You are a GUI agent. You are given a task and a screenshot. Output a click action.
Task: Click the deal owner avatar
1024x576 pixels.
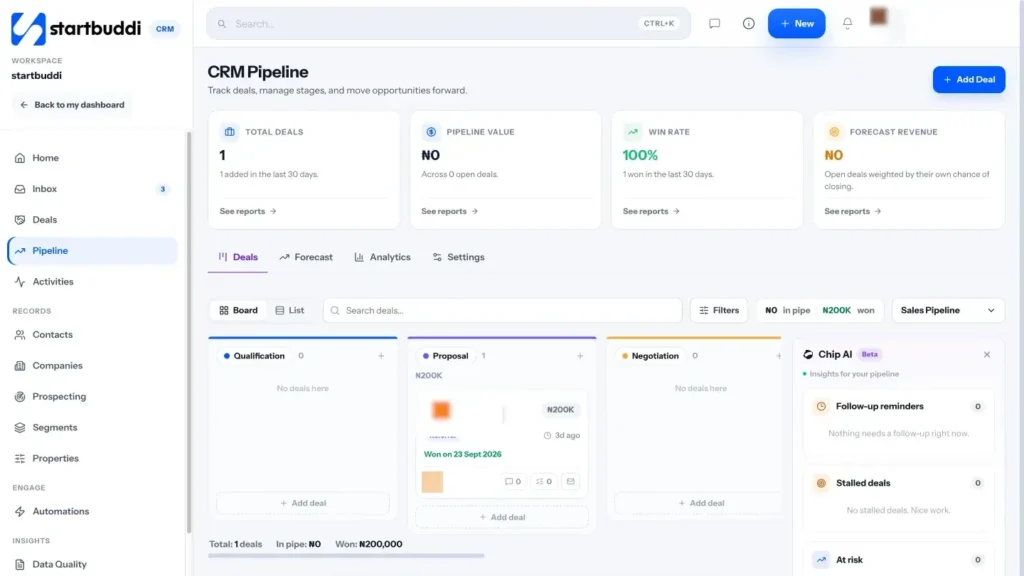tap(432, 482)
